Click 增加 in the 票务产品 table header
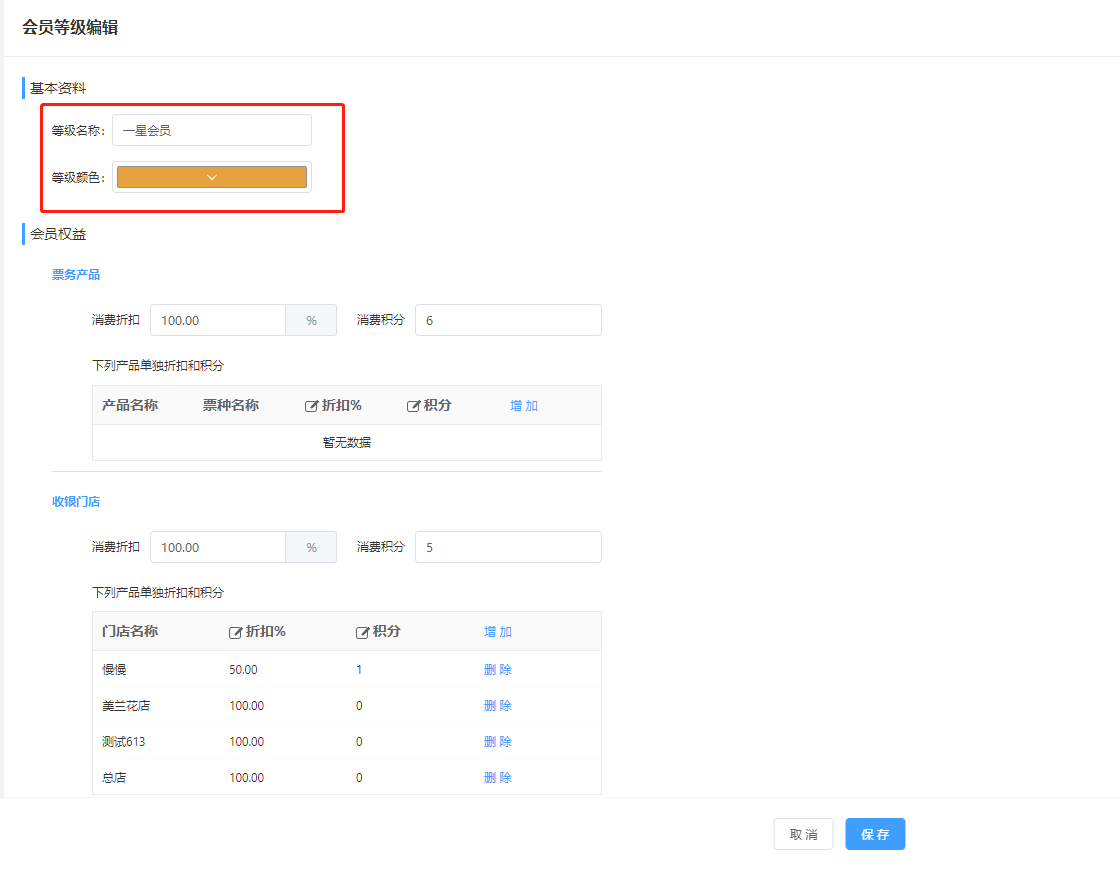The width and height of the screenshot is (1120, 870). (x=524, y=406)
